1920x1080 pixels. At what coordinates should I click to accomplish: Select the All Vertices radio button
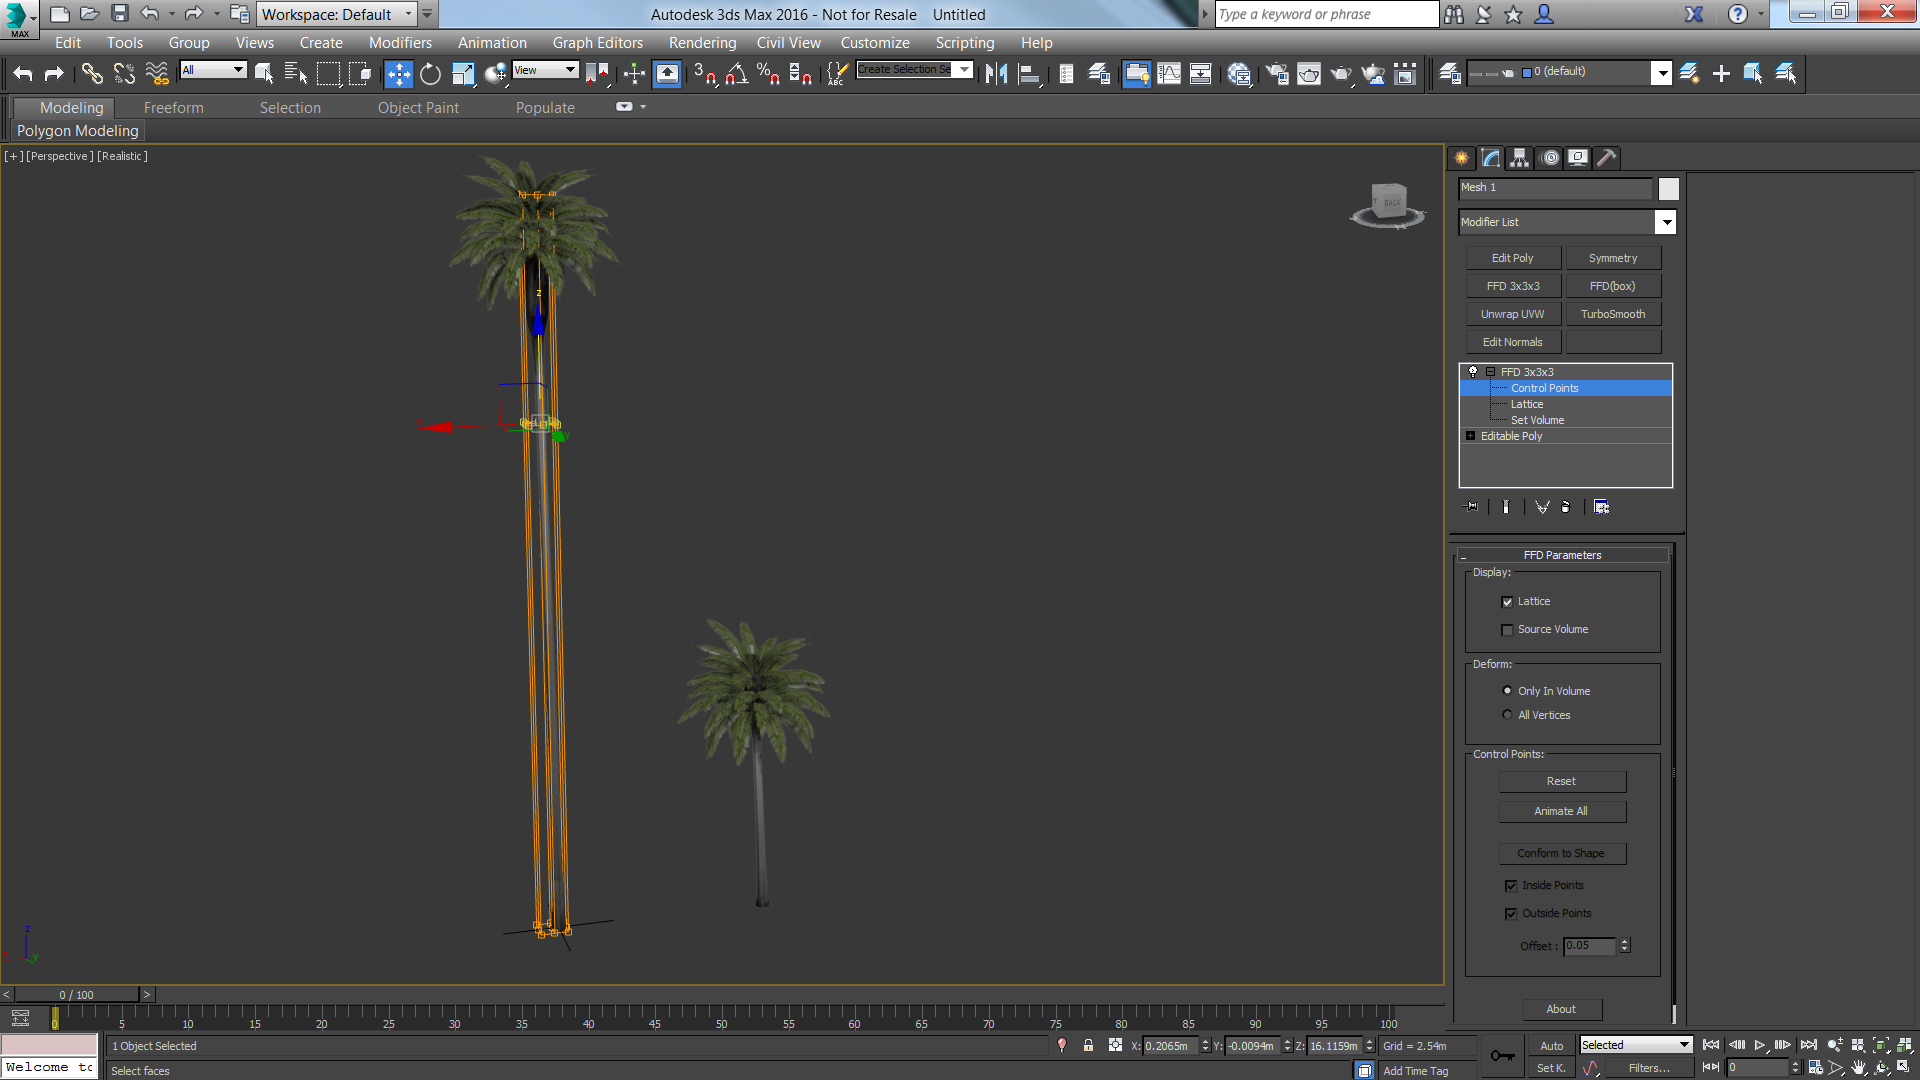[1507, 715]
